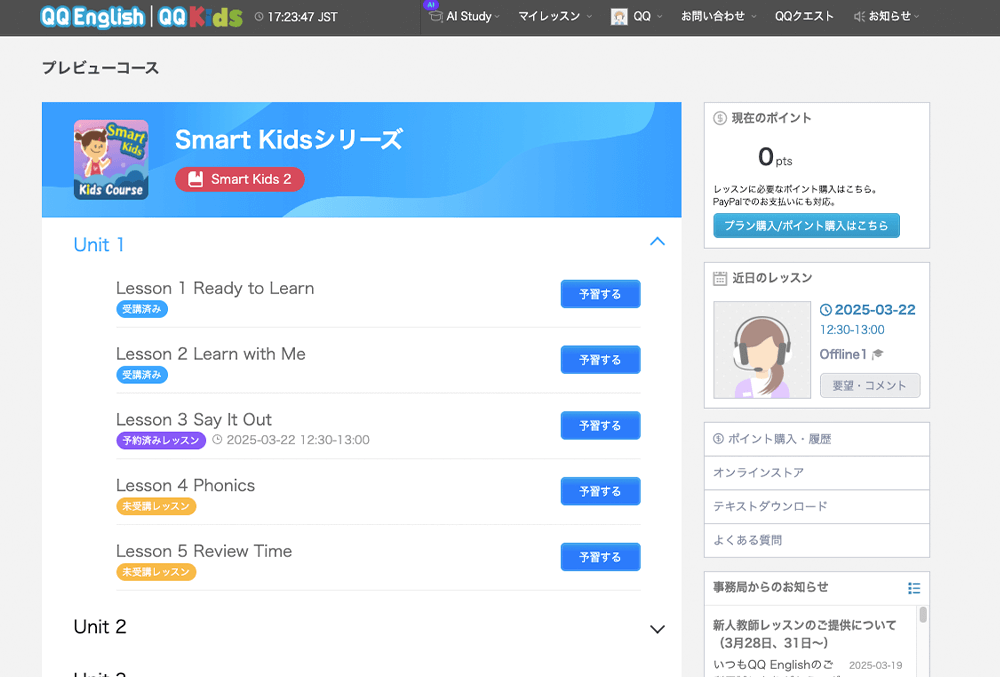Click 予習する for Lesson 5 Review Time

pyautogui.click(x=600, y=557)
